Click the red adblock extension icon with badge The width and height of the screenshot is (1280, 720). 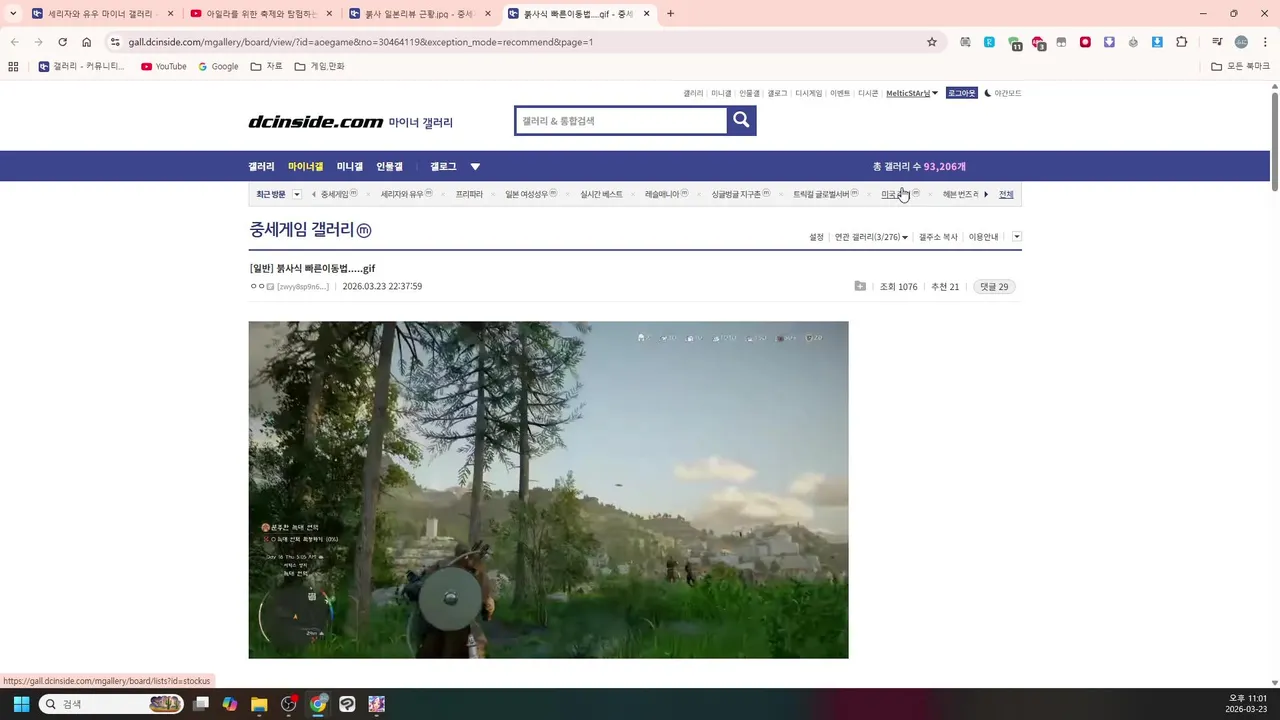(x=1038, y=43)
